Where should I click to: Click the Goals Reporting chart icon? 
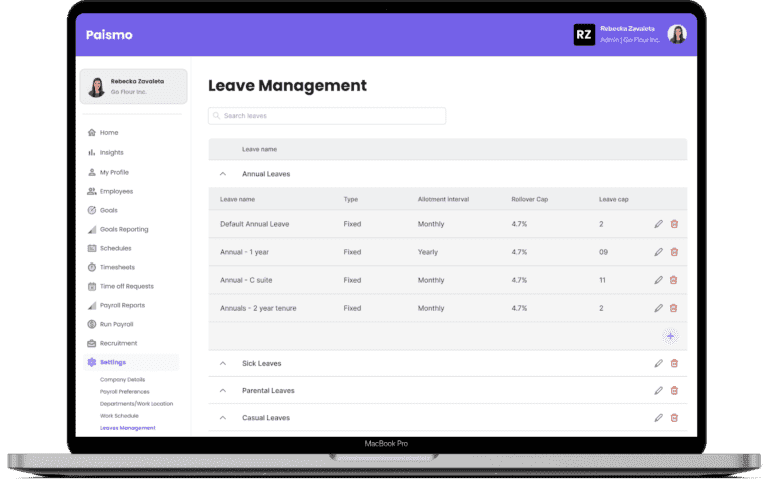(92, 229)
